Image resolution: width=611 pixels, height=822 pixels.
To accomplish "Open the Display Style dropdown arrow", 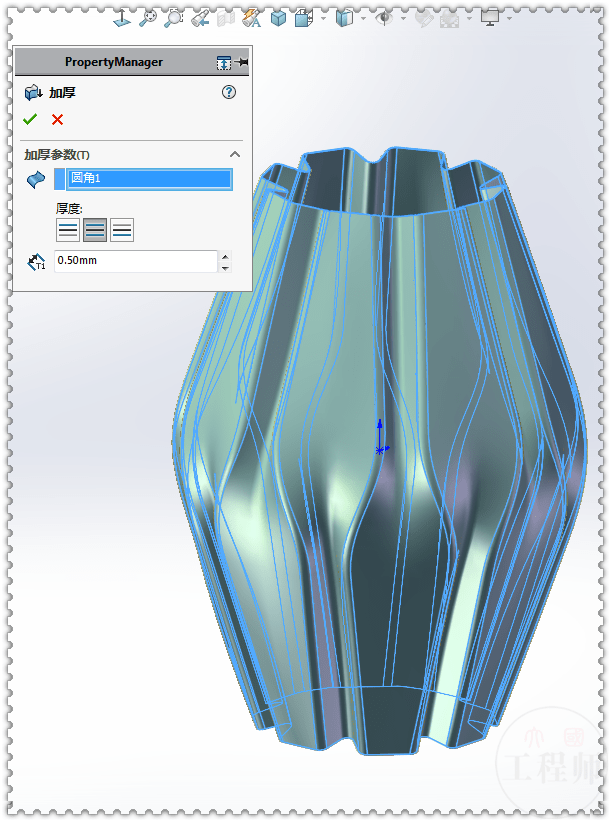I will (323, 18).
